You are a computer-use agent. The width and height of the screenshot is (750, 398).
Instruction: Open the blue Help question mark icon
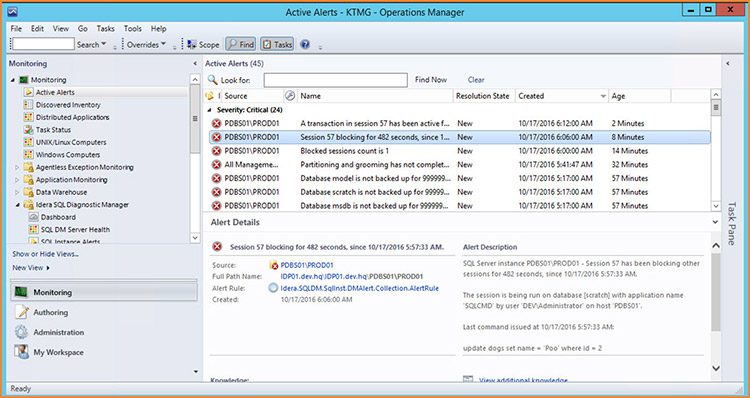click(x=305, y=44)
